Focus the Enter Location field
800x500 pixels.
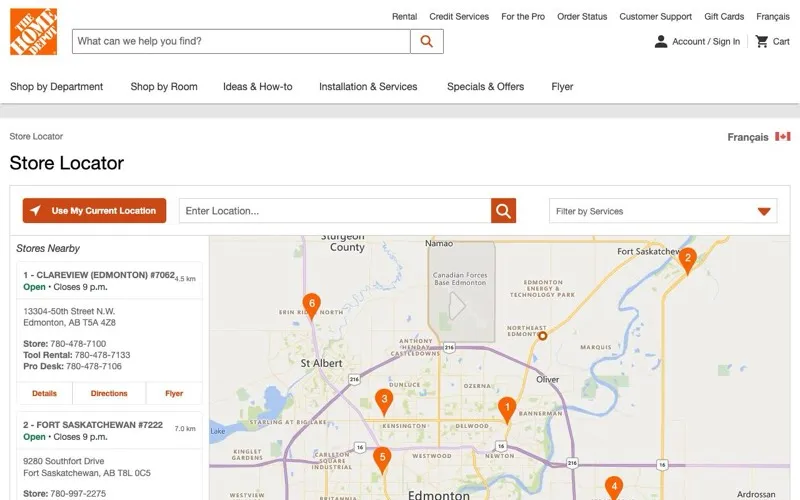[x=335, y=211]
